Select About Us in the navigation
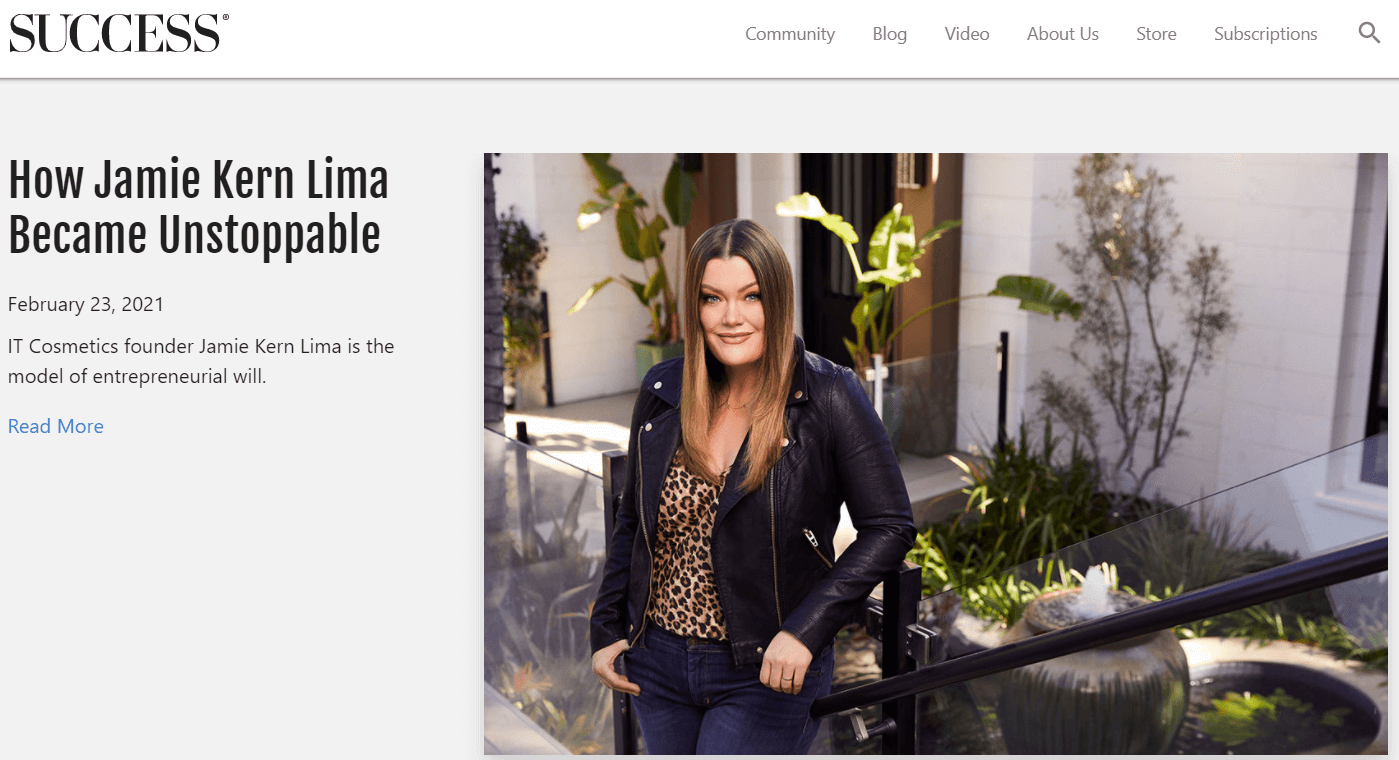Viewport: 1399px width, 760px height. (x=1063, y=34)
